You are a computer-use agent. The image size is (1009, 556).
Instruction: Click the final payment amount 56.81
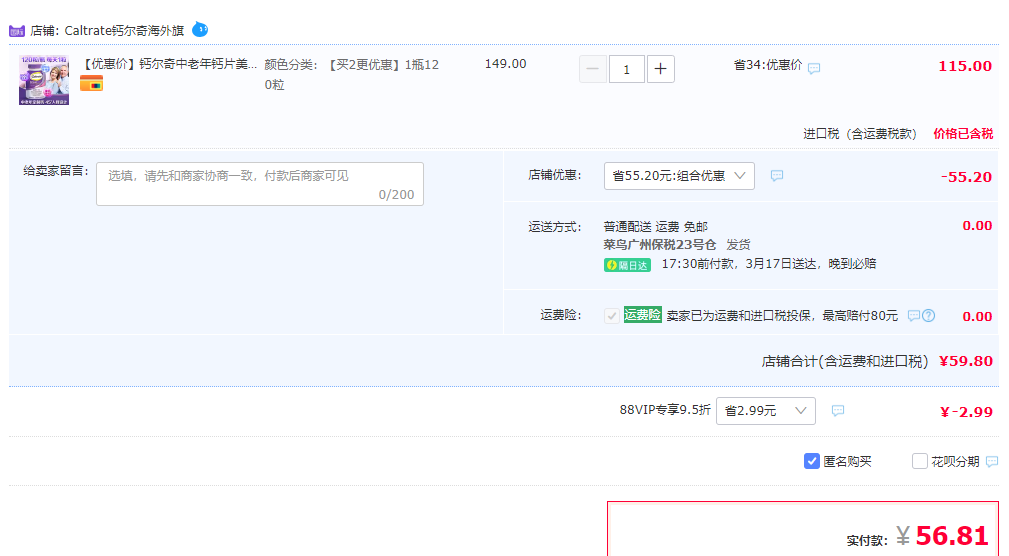(x=952, y=535)
